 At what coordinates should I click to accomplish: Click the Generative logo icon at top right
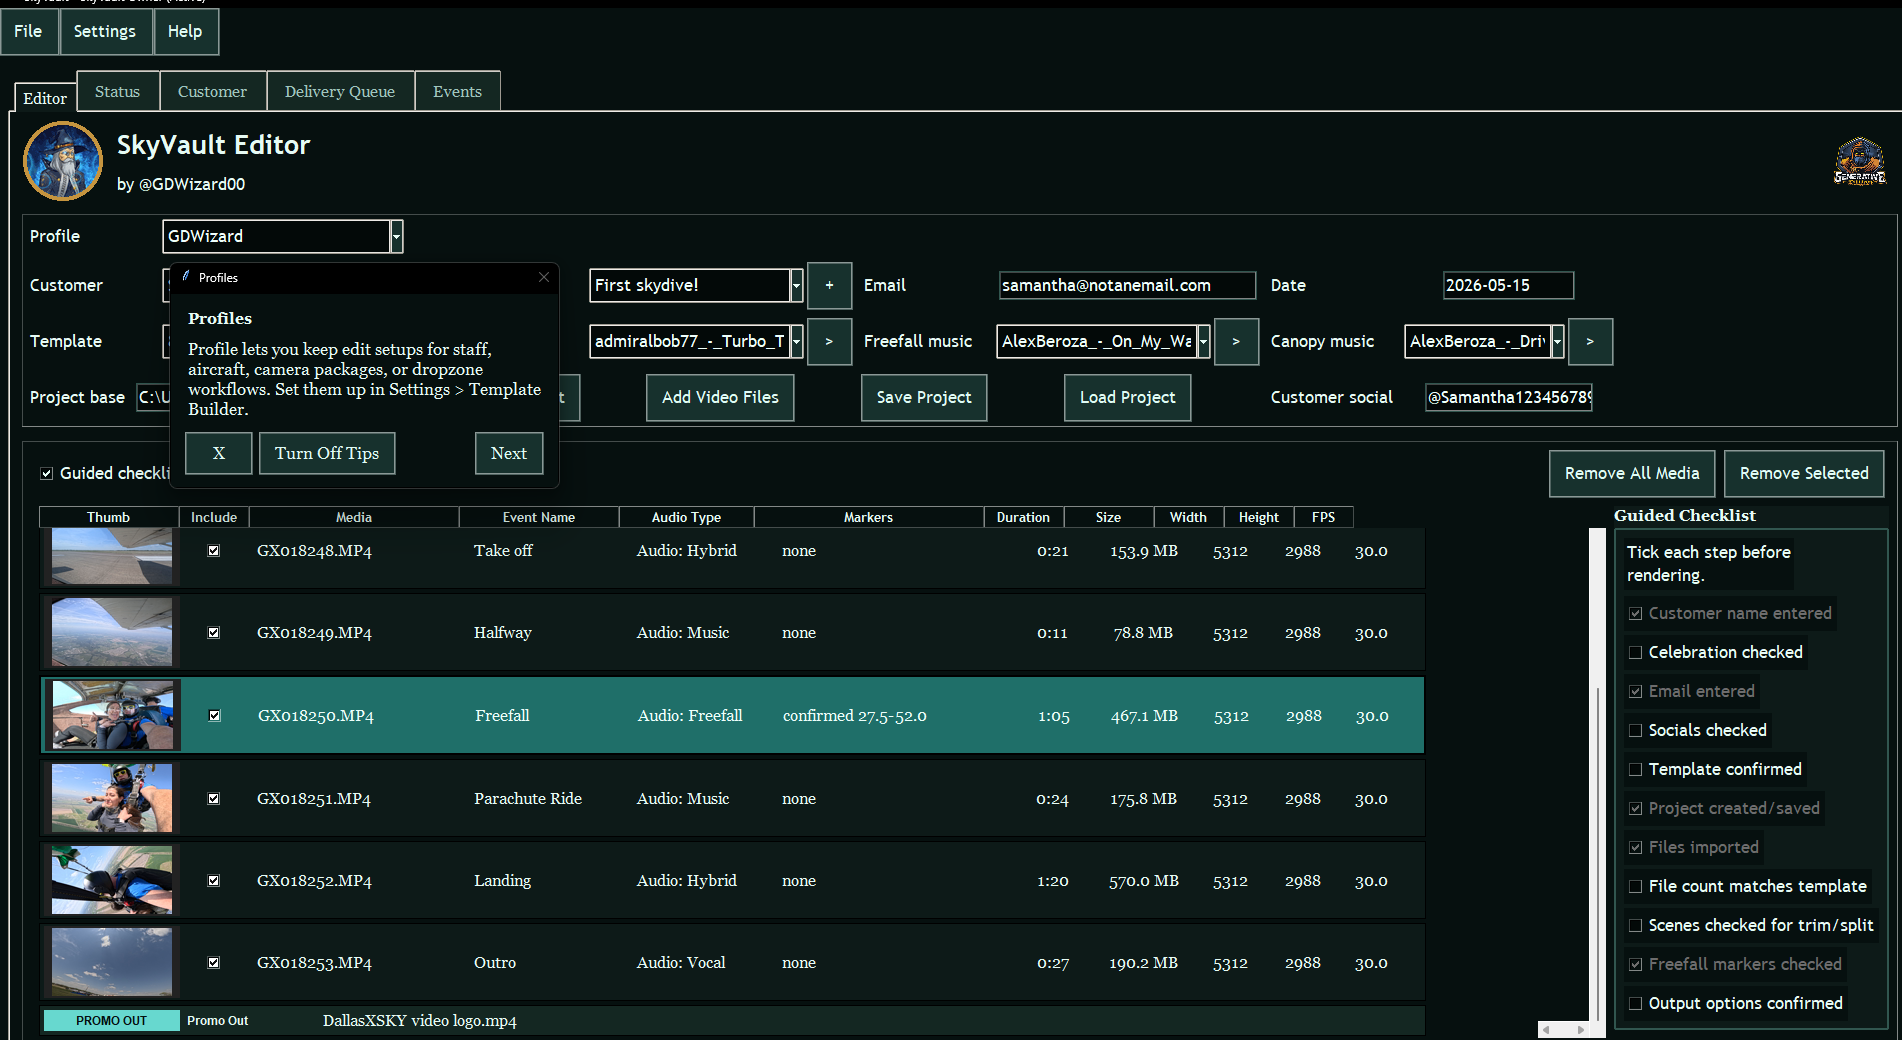pos(1859,162)
